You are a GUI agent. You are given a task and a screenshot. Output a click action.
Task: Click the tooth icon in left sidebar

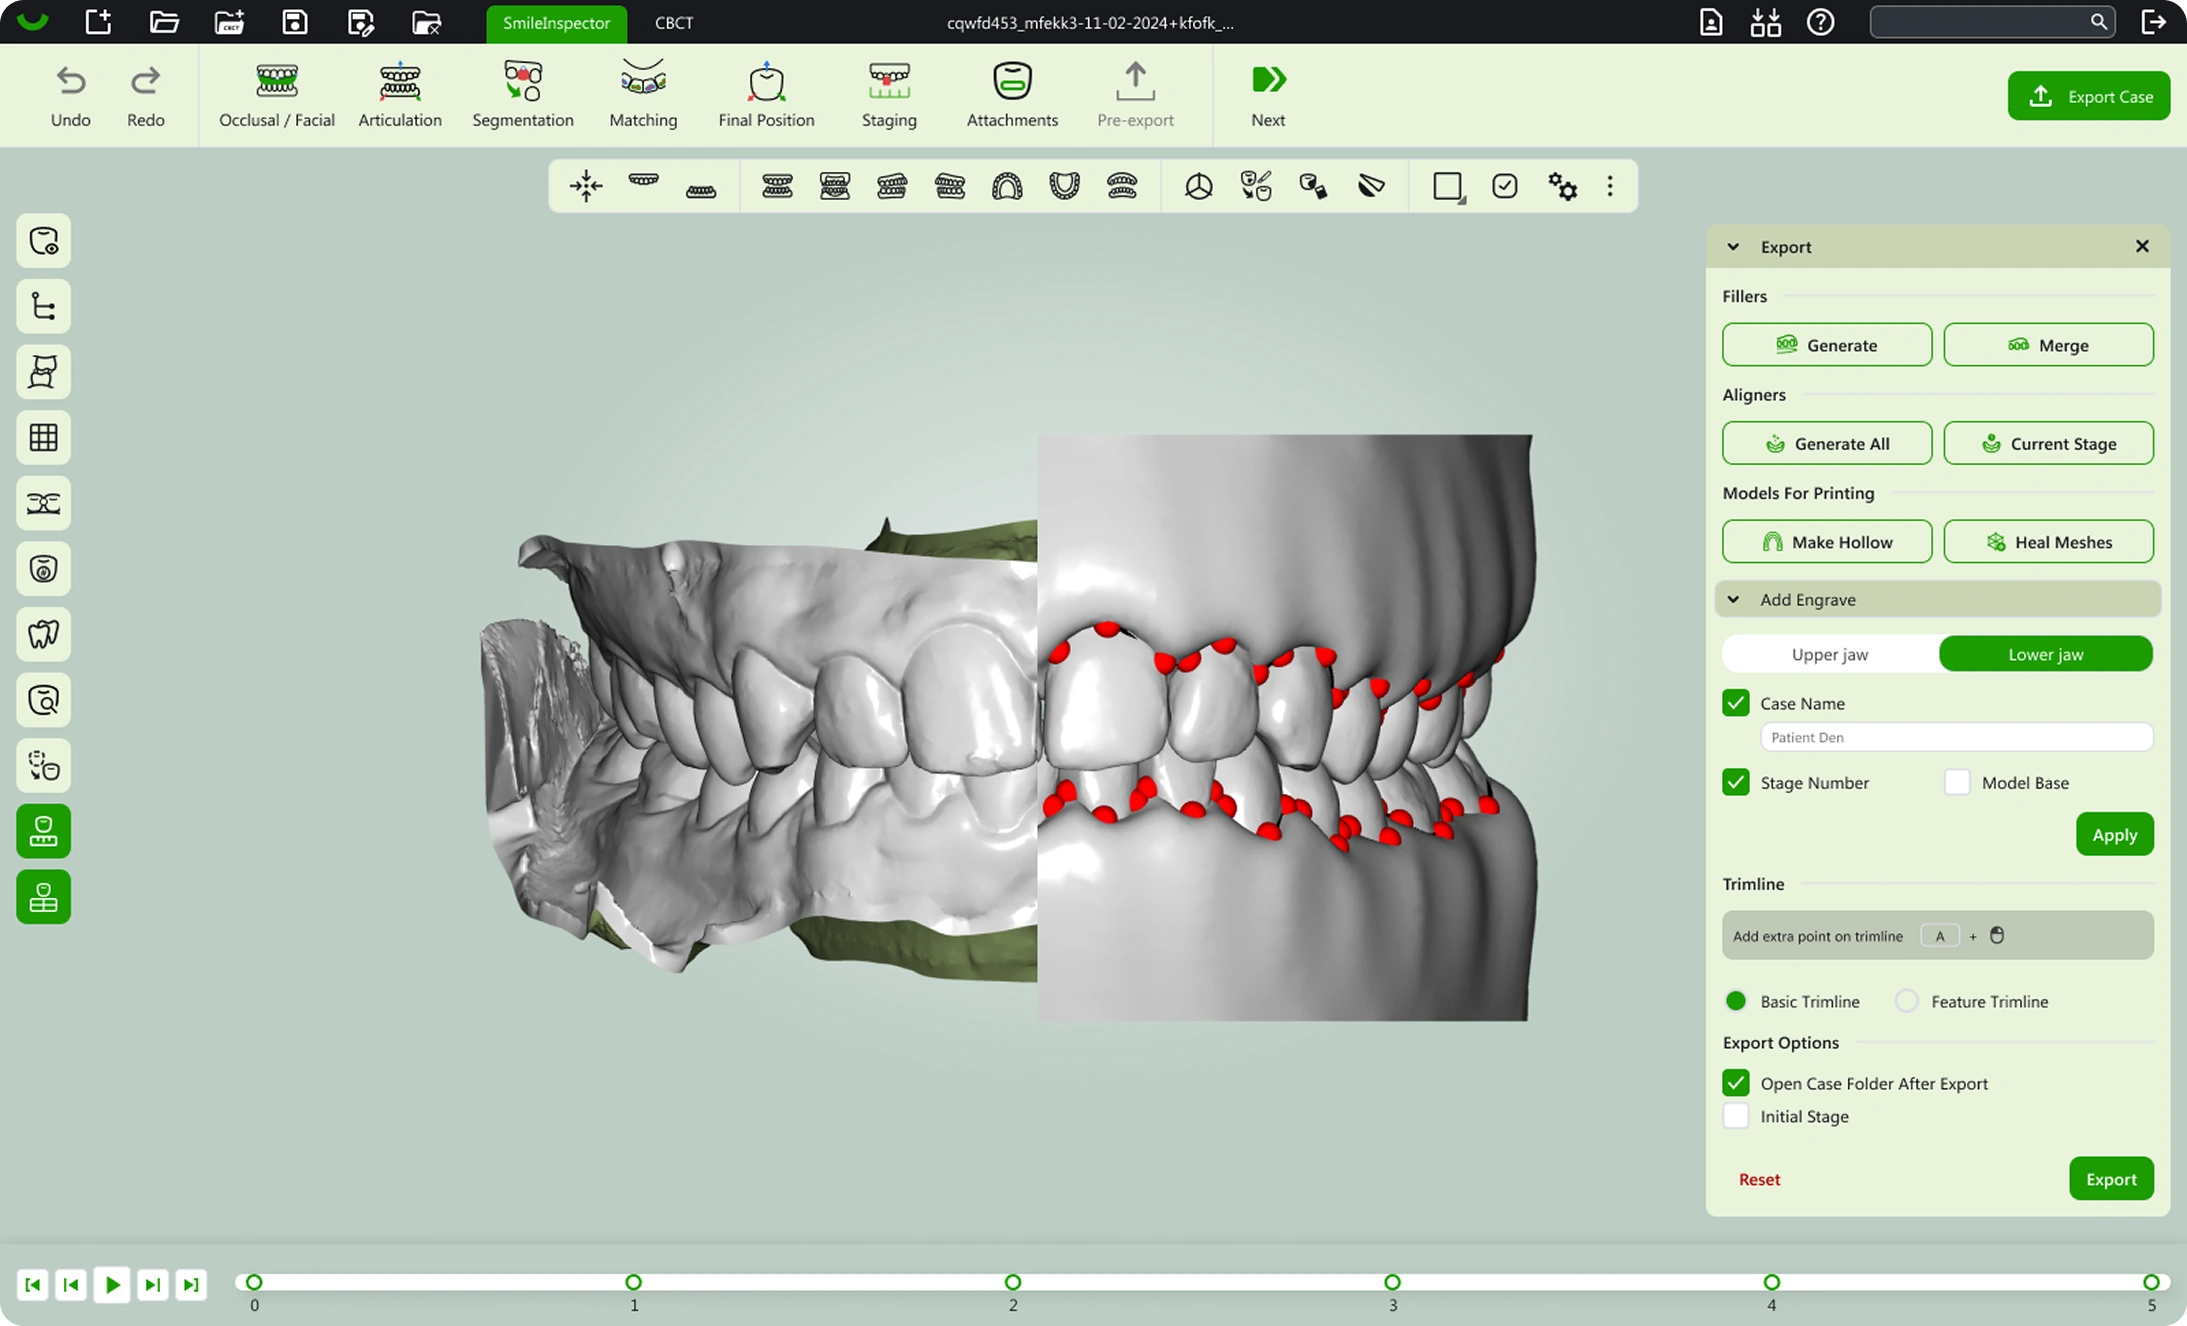click(x=43, y=634)
